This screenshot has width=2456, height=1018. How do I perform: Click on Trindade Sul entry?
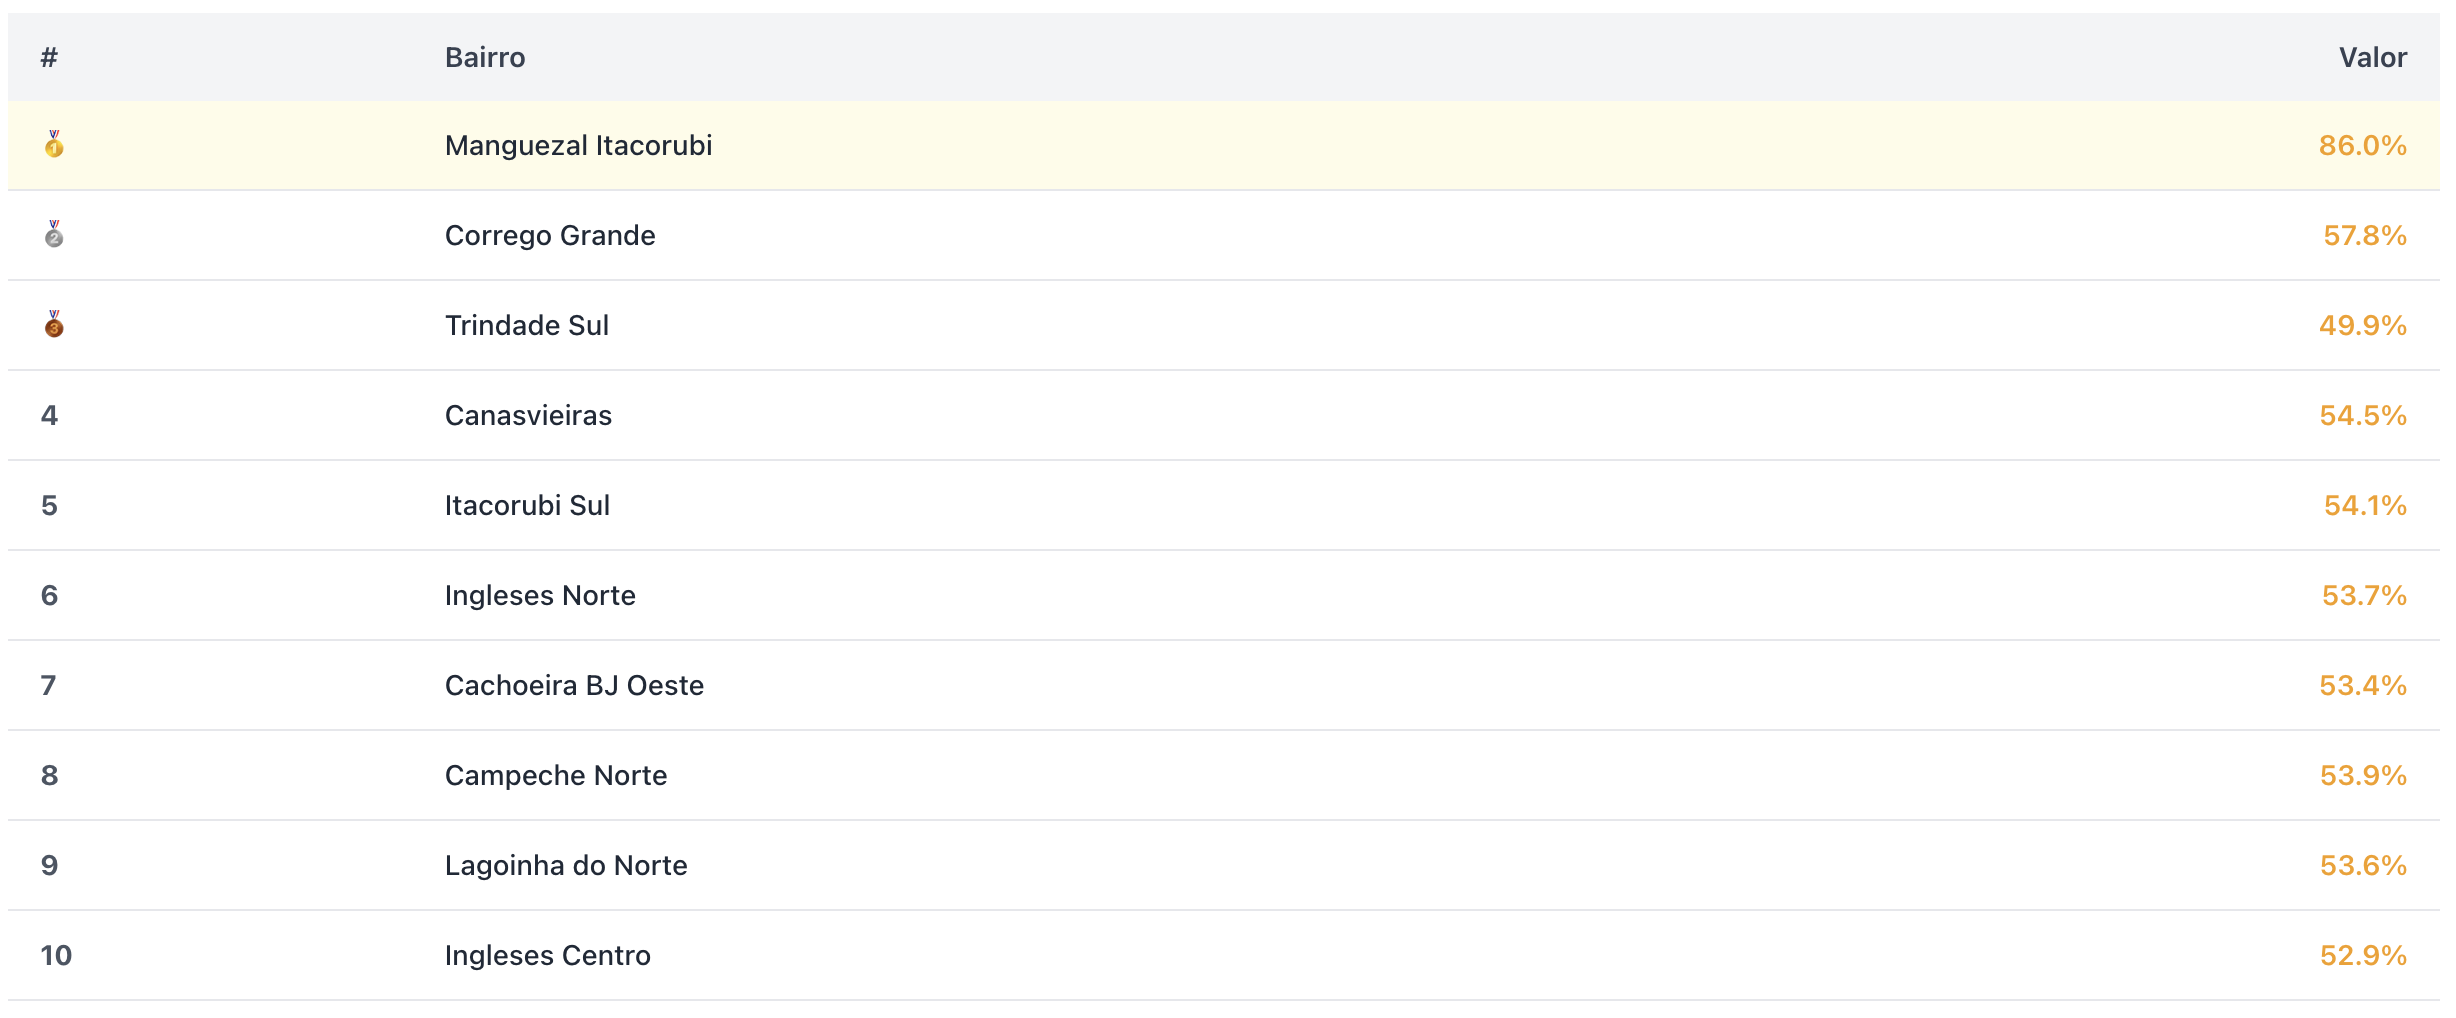pos(526,325)
